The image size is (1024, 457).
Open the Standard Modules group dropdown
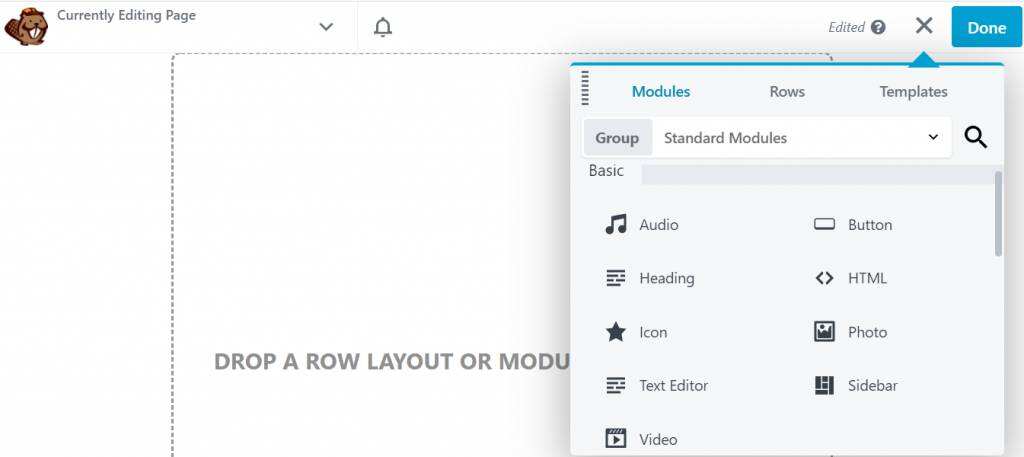point(801,138)
